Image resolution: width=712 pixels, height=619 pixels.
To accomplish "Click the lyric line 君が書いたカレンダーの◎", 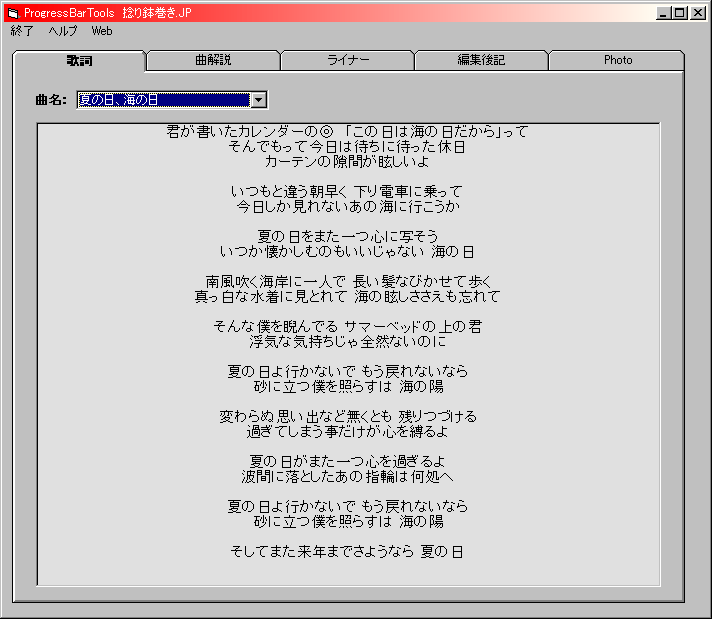I will (250, 132).
